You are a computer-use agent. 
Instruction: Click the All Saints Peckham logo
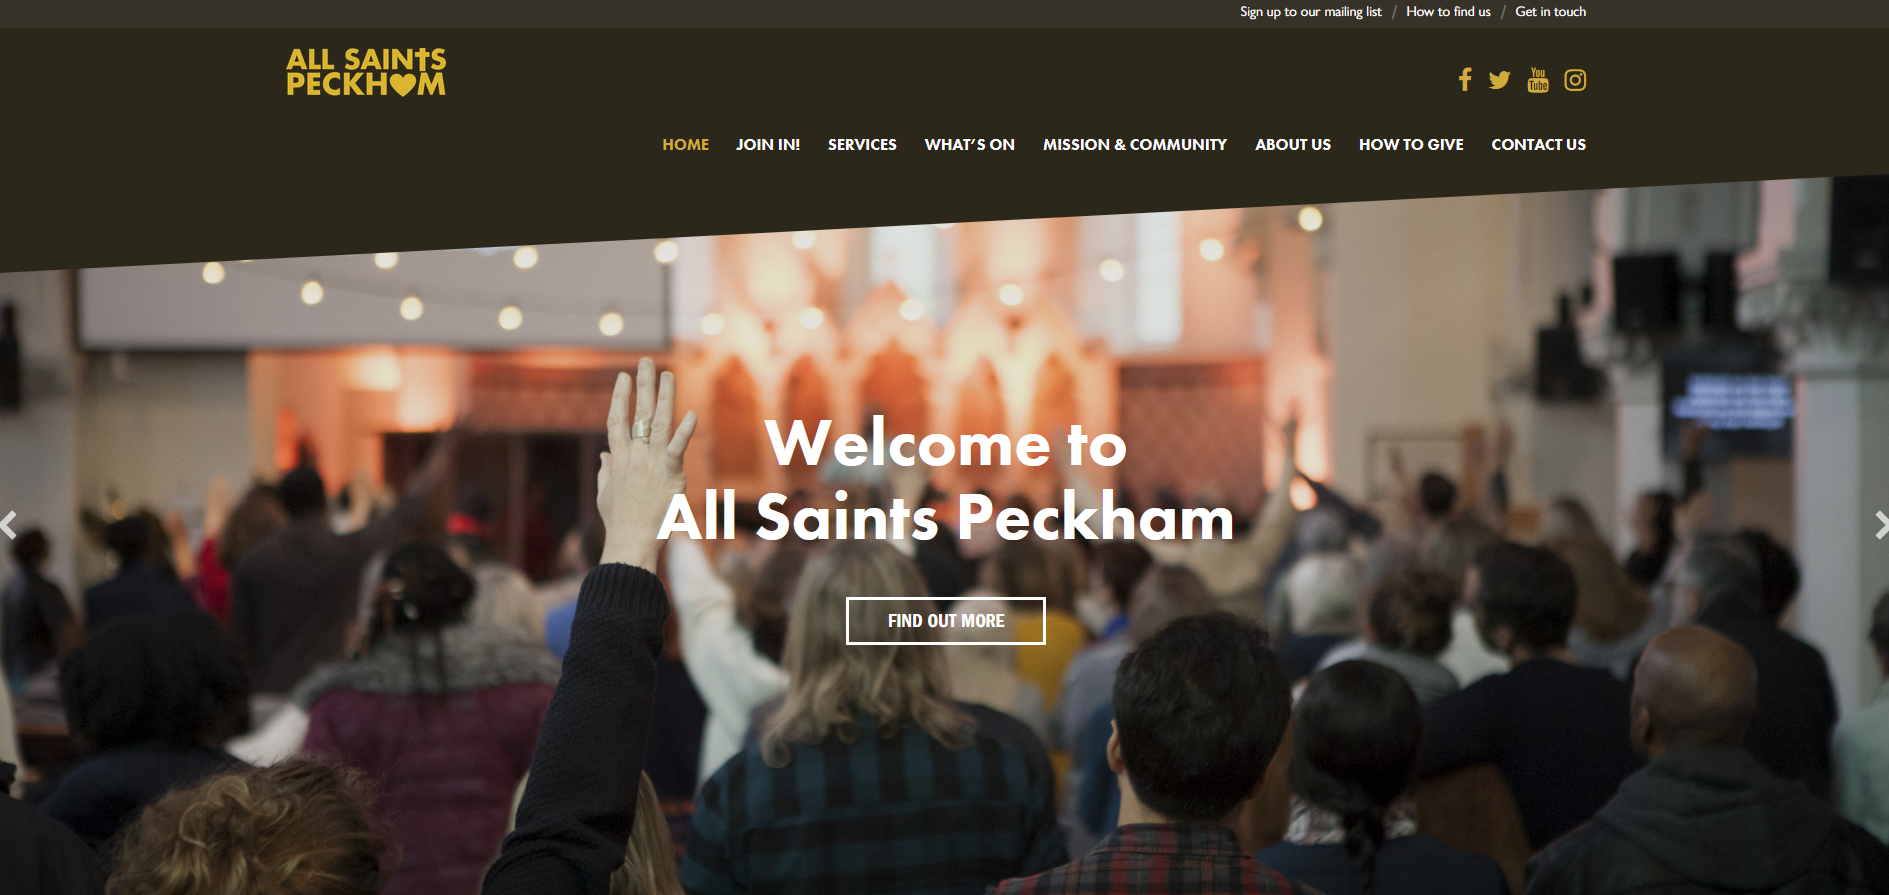(366, 72)
